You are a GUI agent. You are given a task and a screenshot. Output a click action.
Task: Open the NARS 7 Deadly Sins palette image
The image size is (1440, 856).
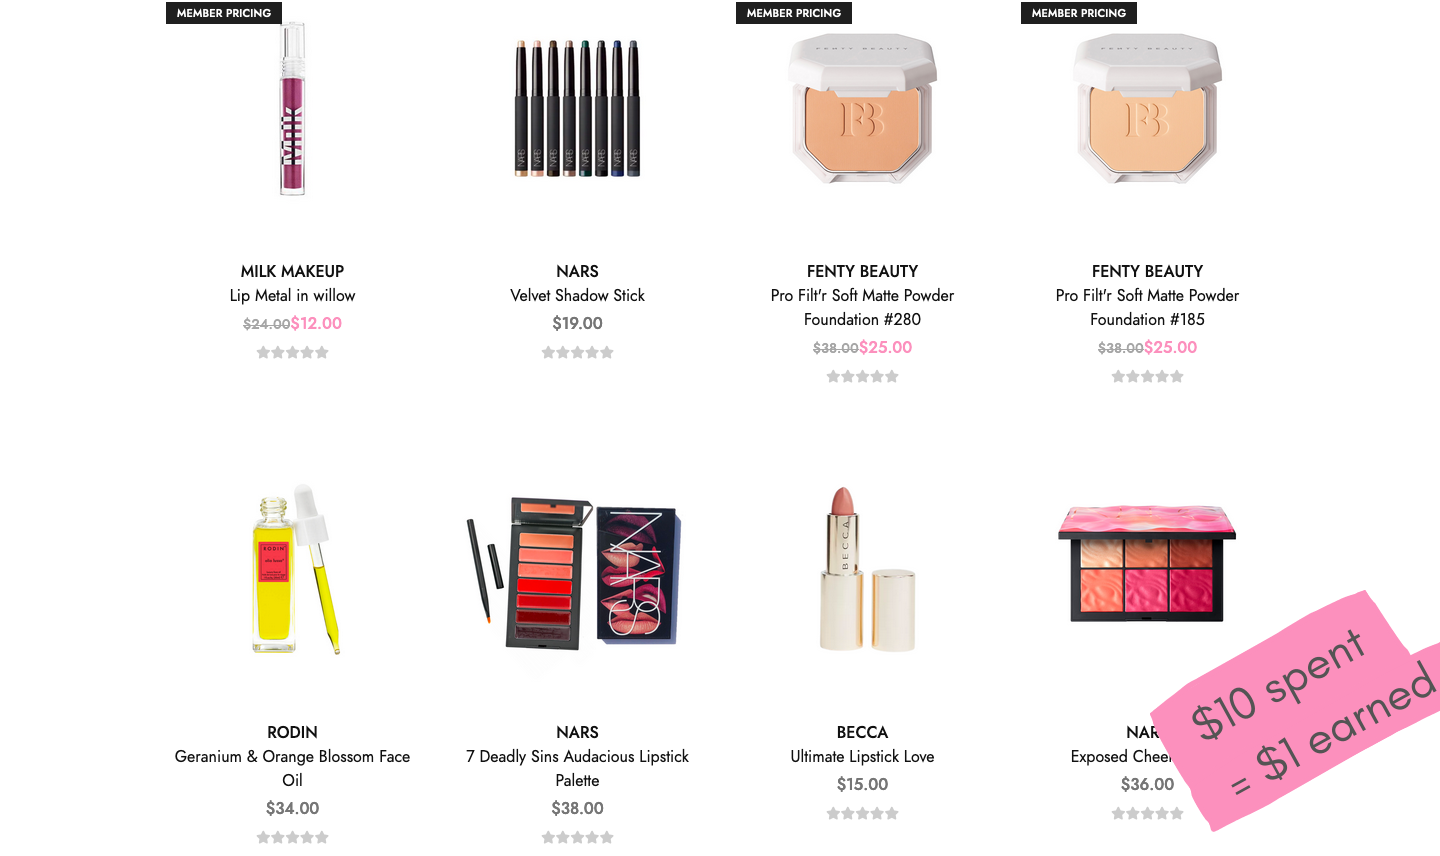(x=577, y=571)
